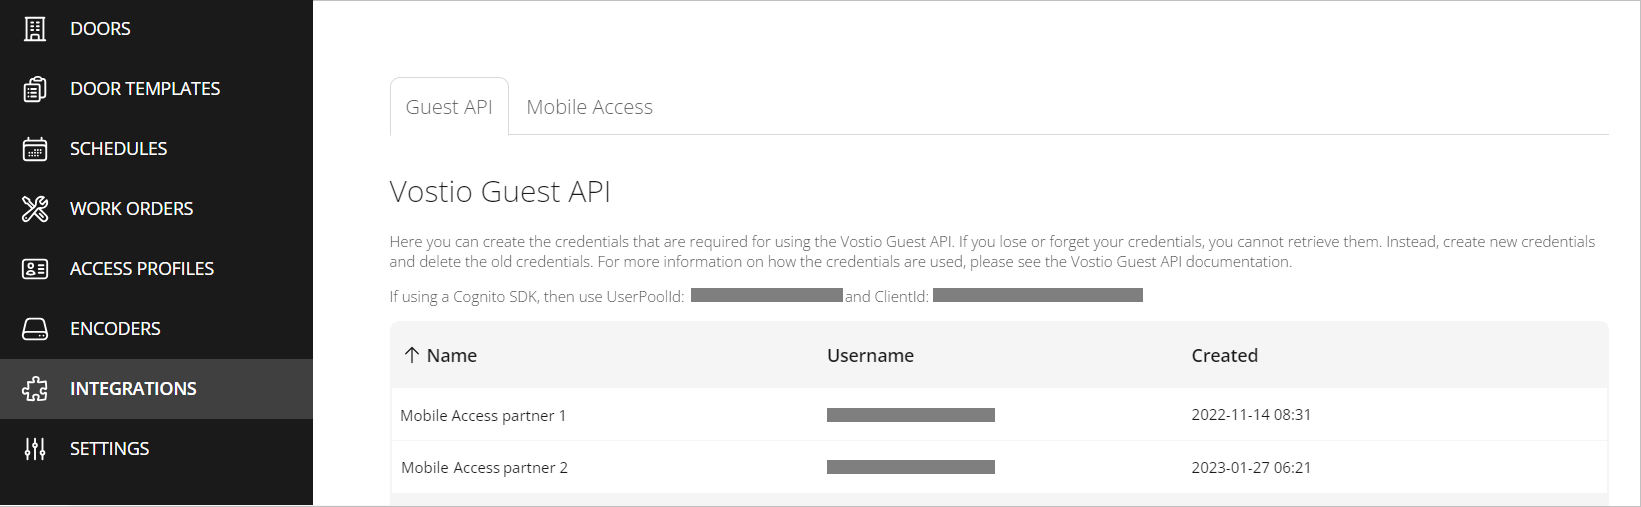Go to WORK ORDERS section label
Image resolution: width=1641 pixels, height=507 pixels.
[x=132, y=209]
